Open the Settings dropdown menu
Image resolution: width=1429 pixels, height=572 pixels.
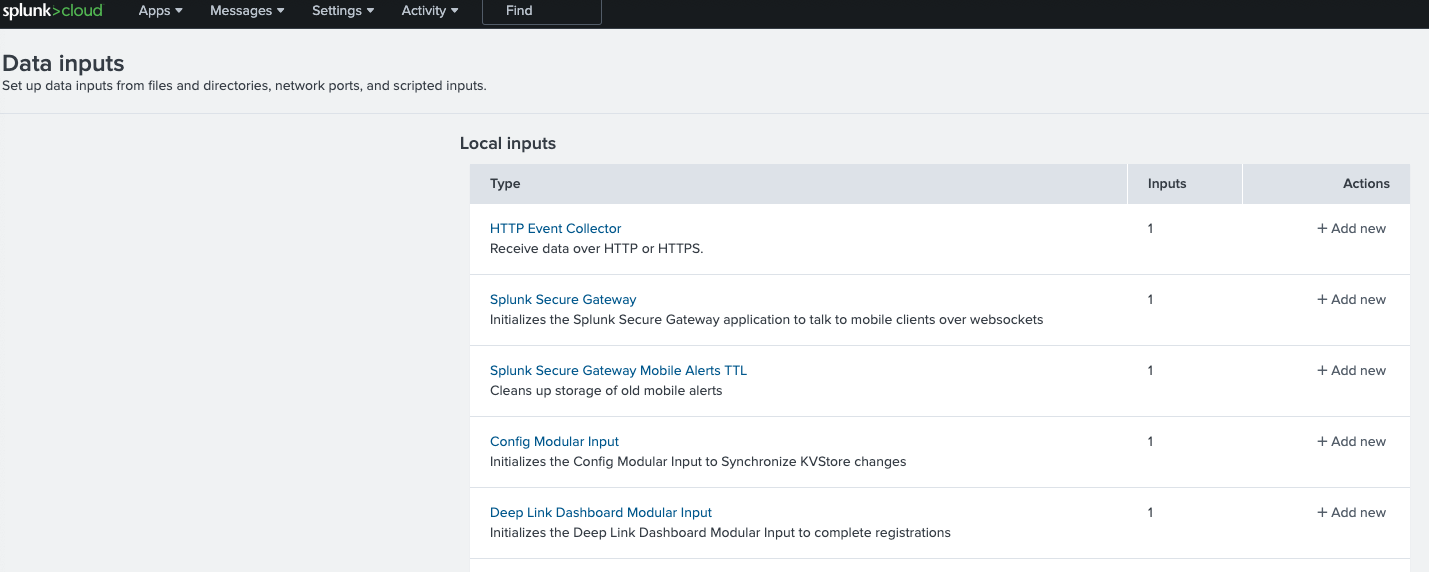(343, 11)
